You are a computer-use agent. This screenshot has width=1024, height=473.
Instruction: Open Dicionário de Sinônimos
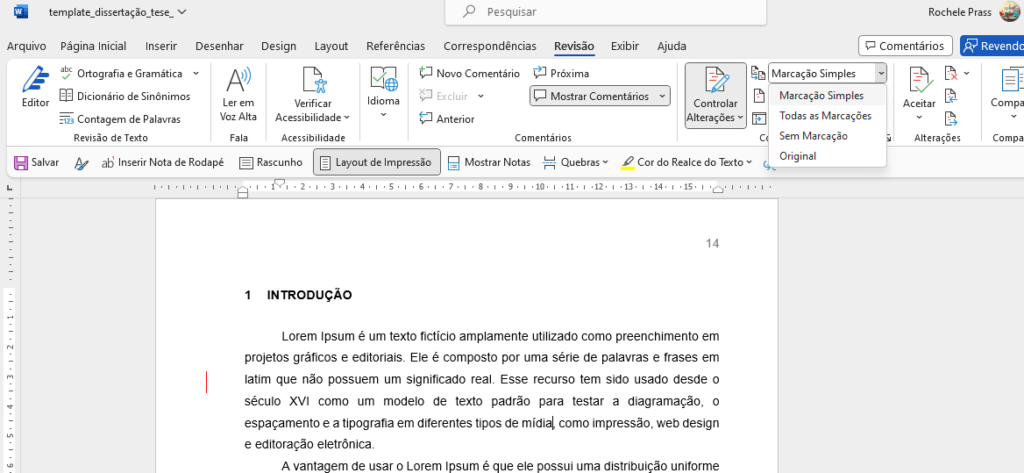point(125,96)
